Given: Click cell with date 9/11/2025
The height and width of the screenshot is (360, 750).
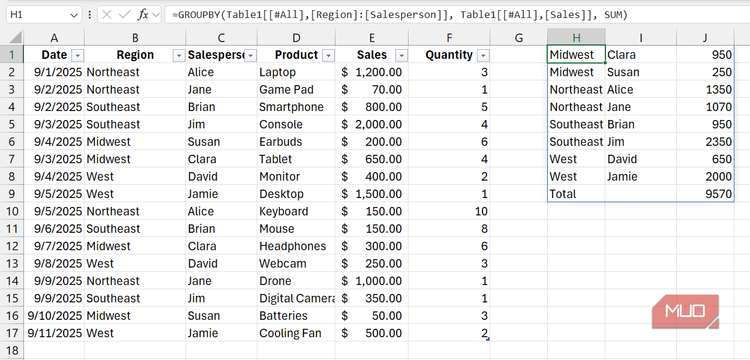Looking at the screenshot, I should (54, 333).
